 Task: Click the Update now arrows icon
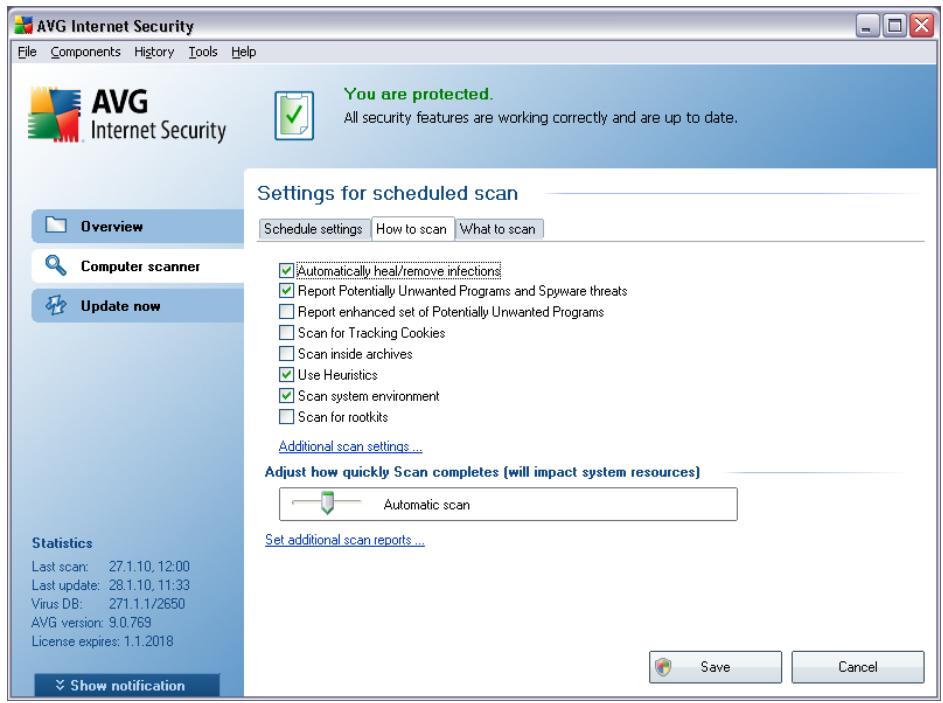56,305
